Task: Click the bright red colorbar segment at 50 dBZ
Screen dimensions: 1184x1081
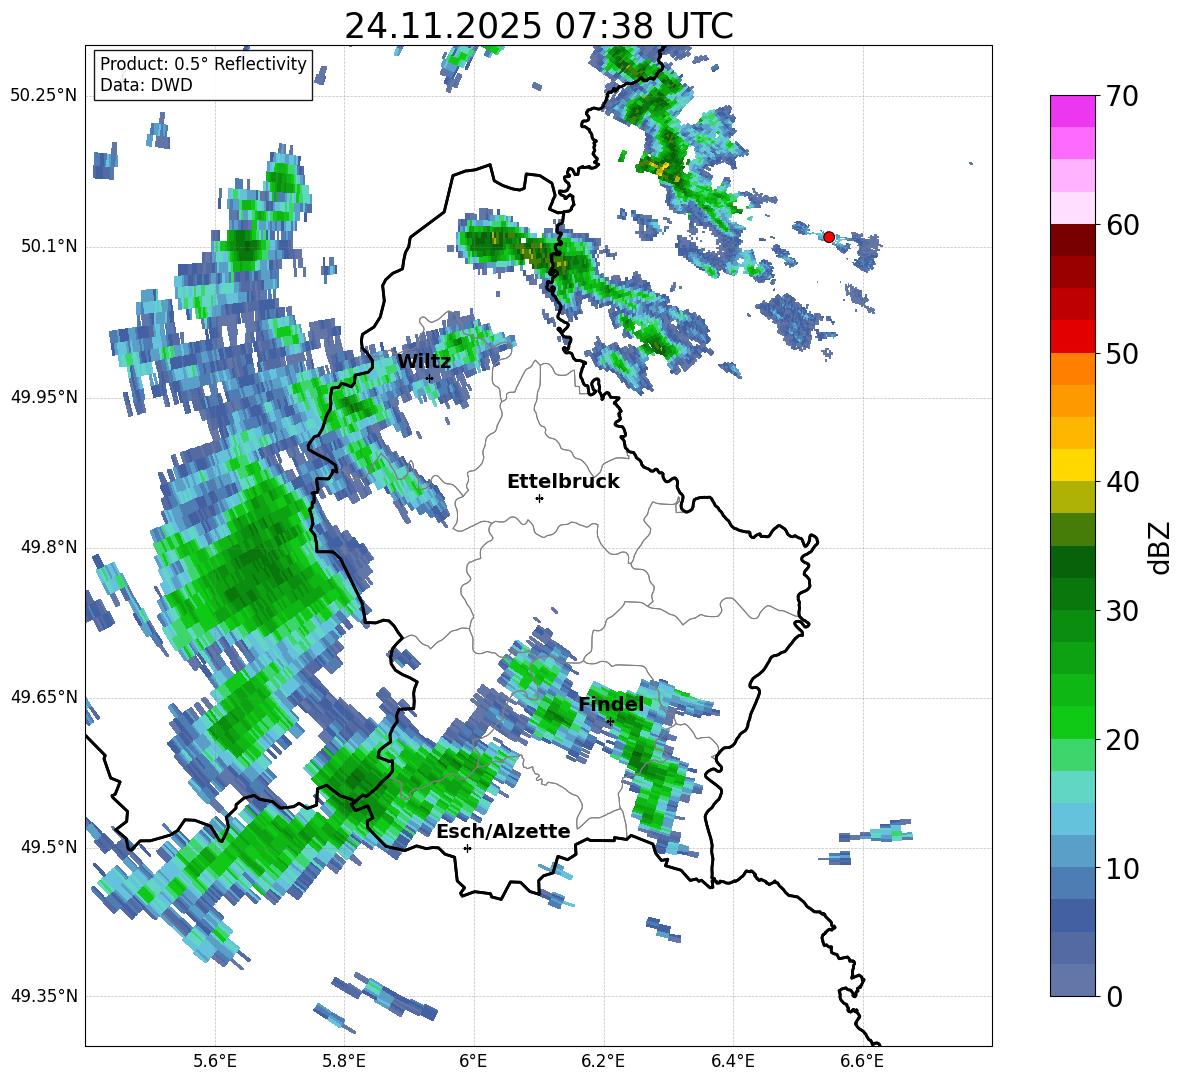Action: coord(1072,337)
